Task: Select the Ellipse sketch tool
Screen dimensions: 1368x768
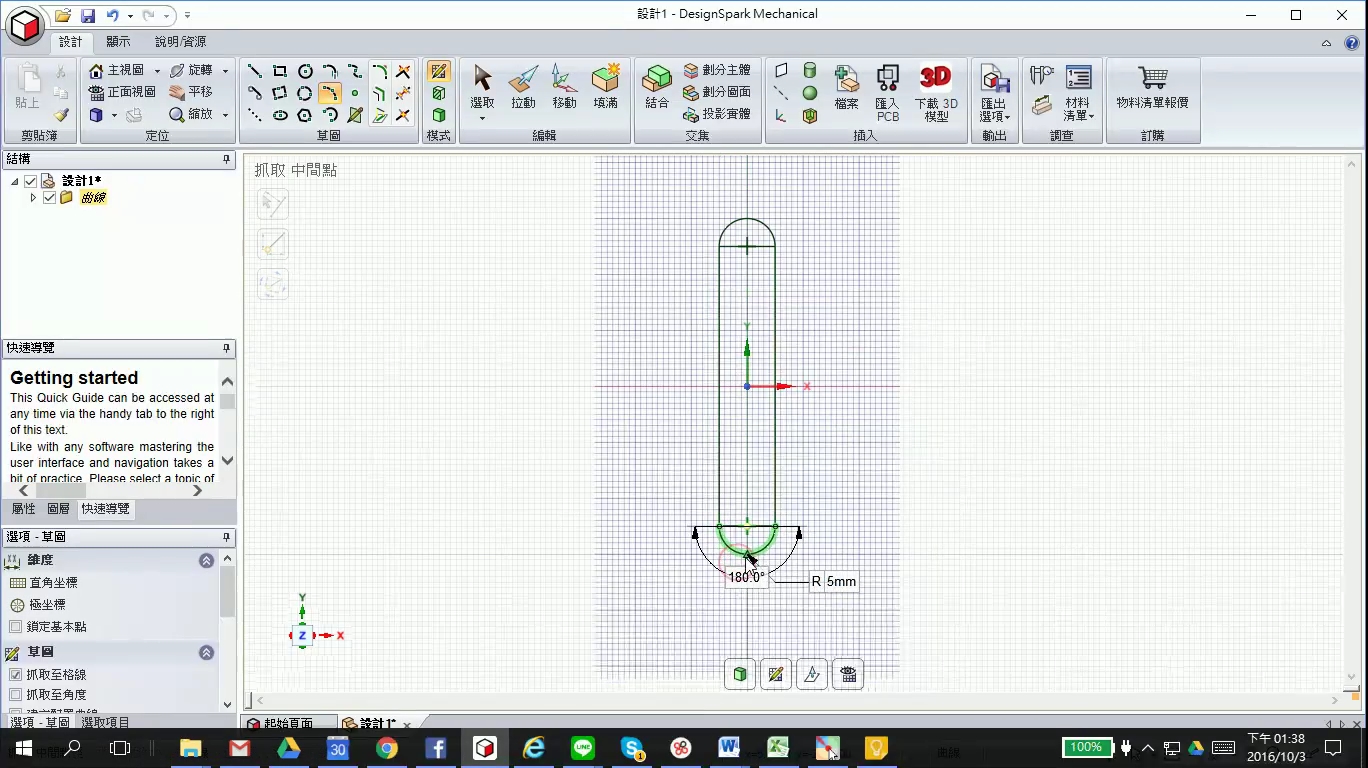Action: [x=280, y=115]
